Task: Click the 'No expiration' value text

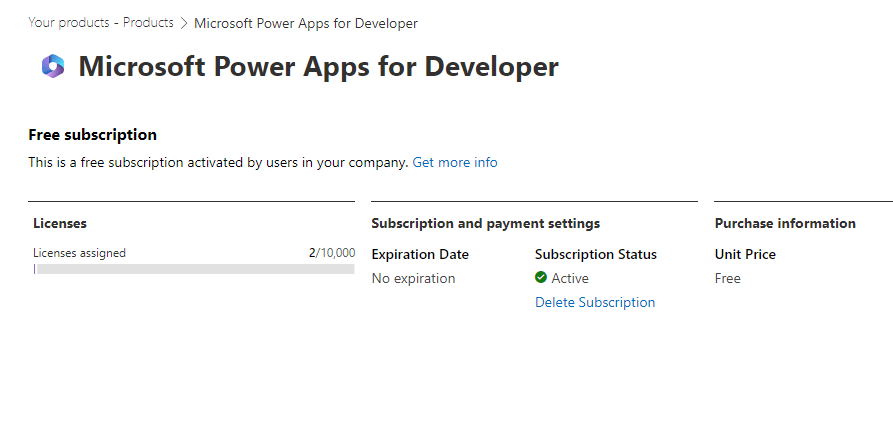Action: pos(413,279)
